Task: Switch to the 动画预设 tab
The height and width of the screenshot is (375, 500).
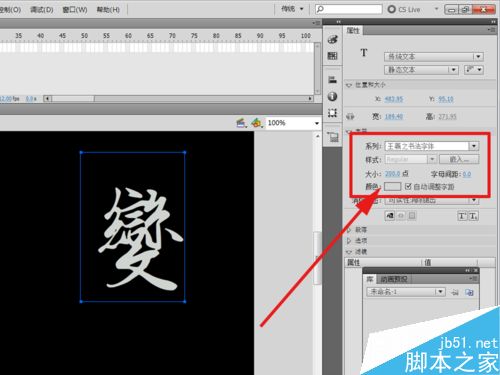Action: (x=394, y=279)
